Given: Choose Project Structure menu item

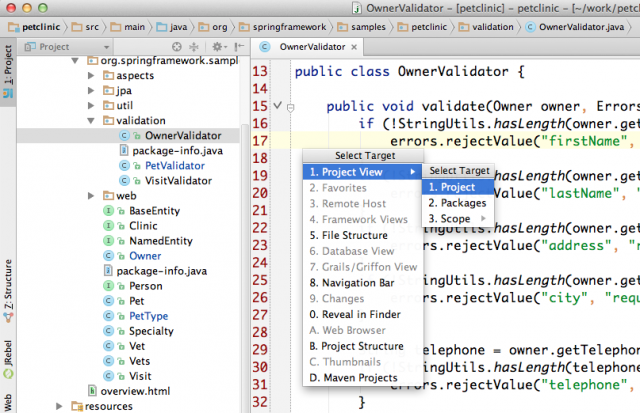Looking at the screenshot, I should click(362, 346).
